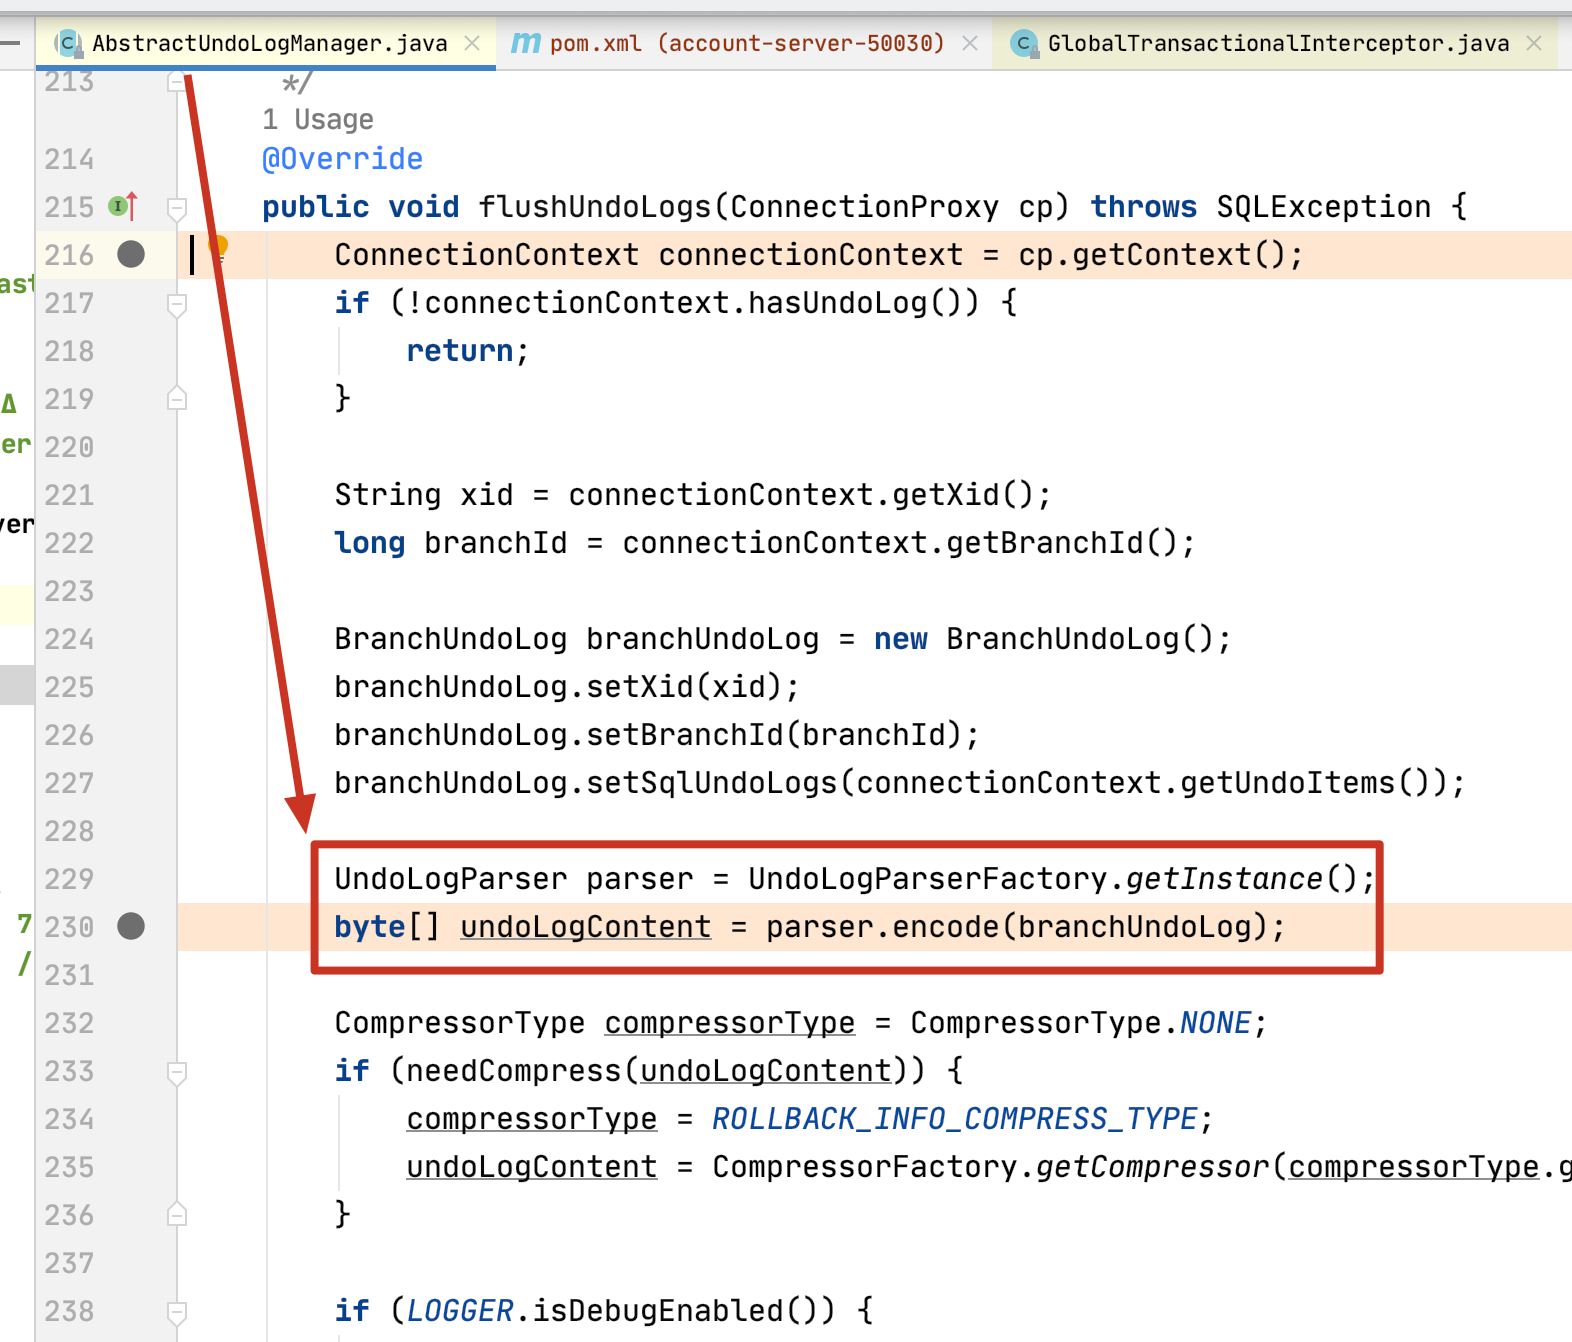
Task: Click getCompressor call on line 235
Action: coord(1152,1167)
